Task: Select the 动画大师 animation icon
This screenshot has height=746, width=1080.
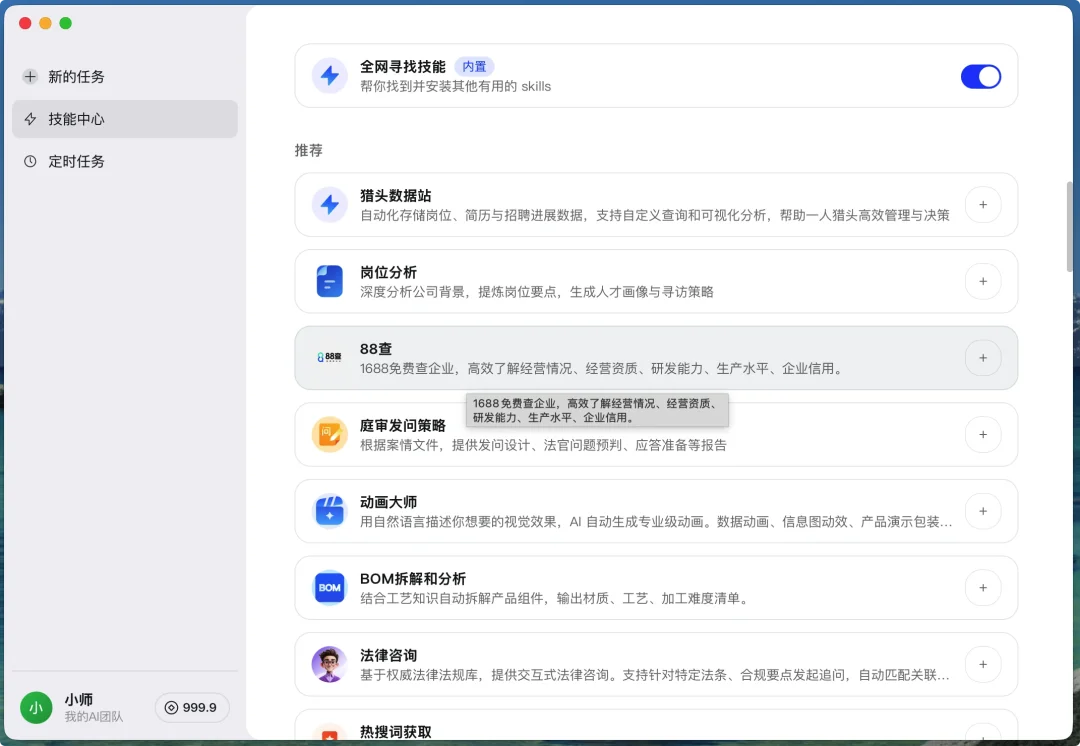Action: pyautogui.click(x=330, y=511)
